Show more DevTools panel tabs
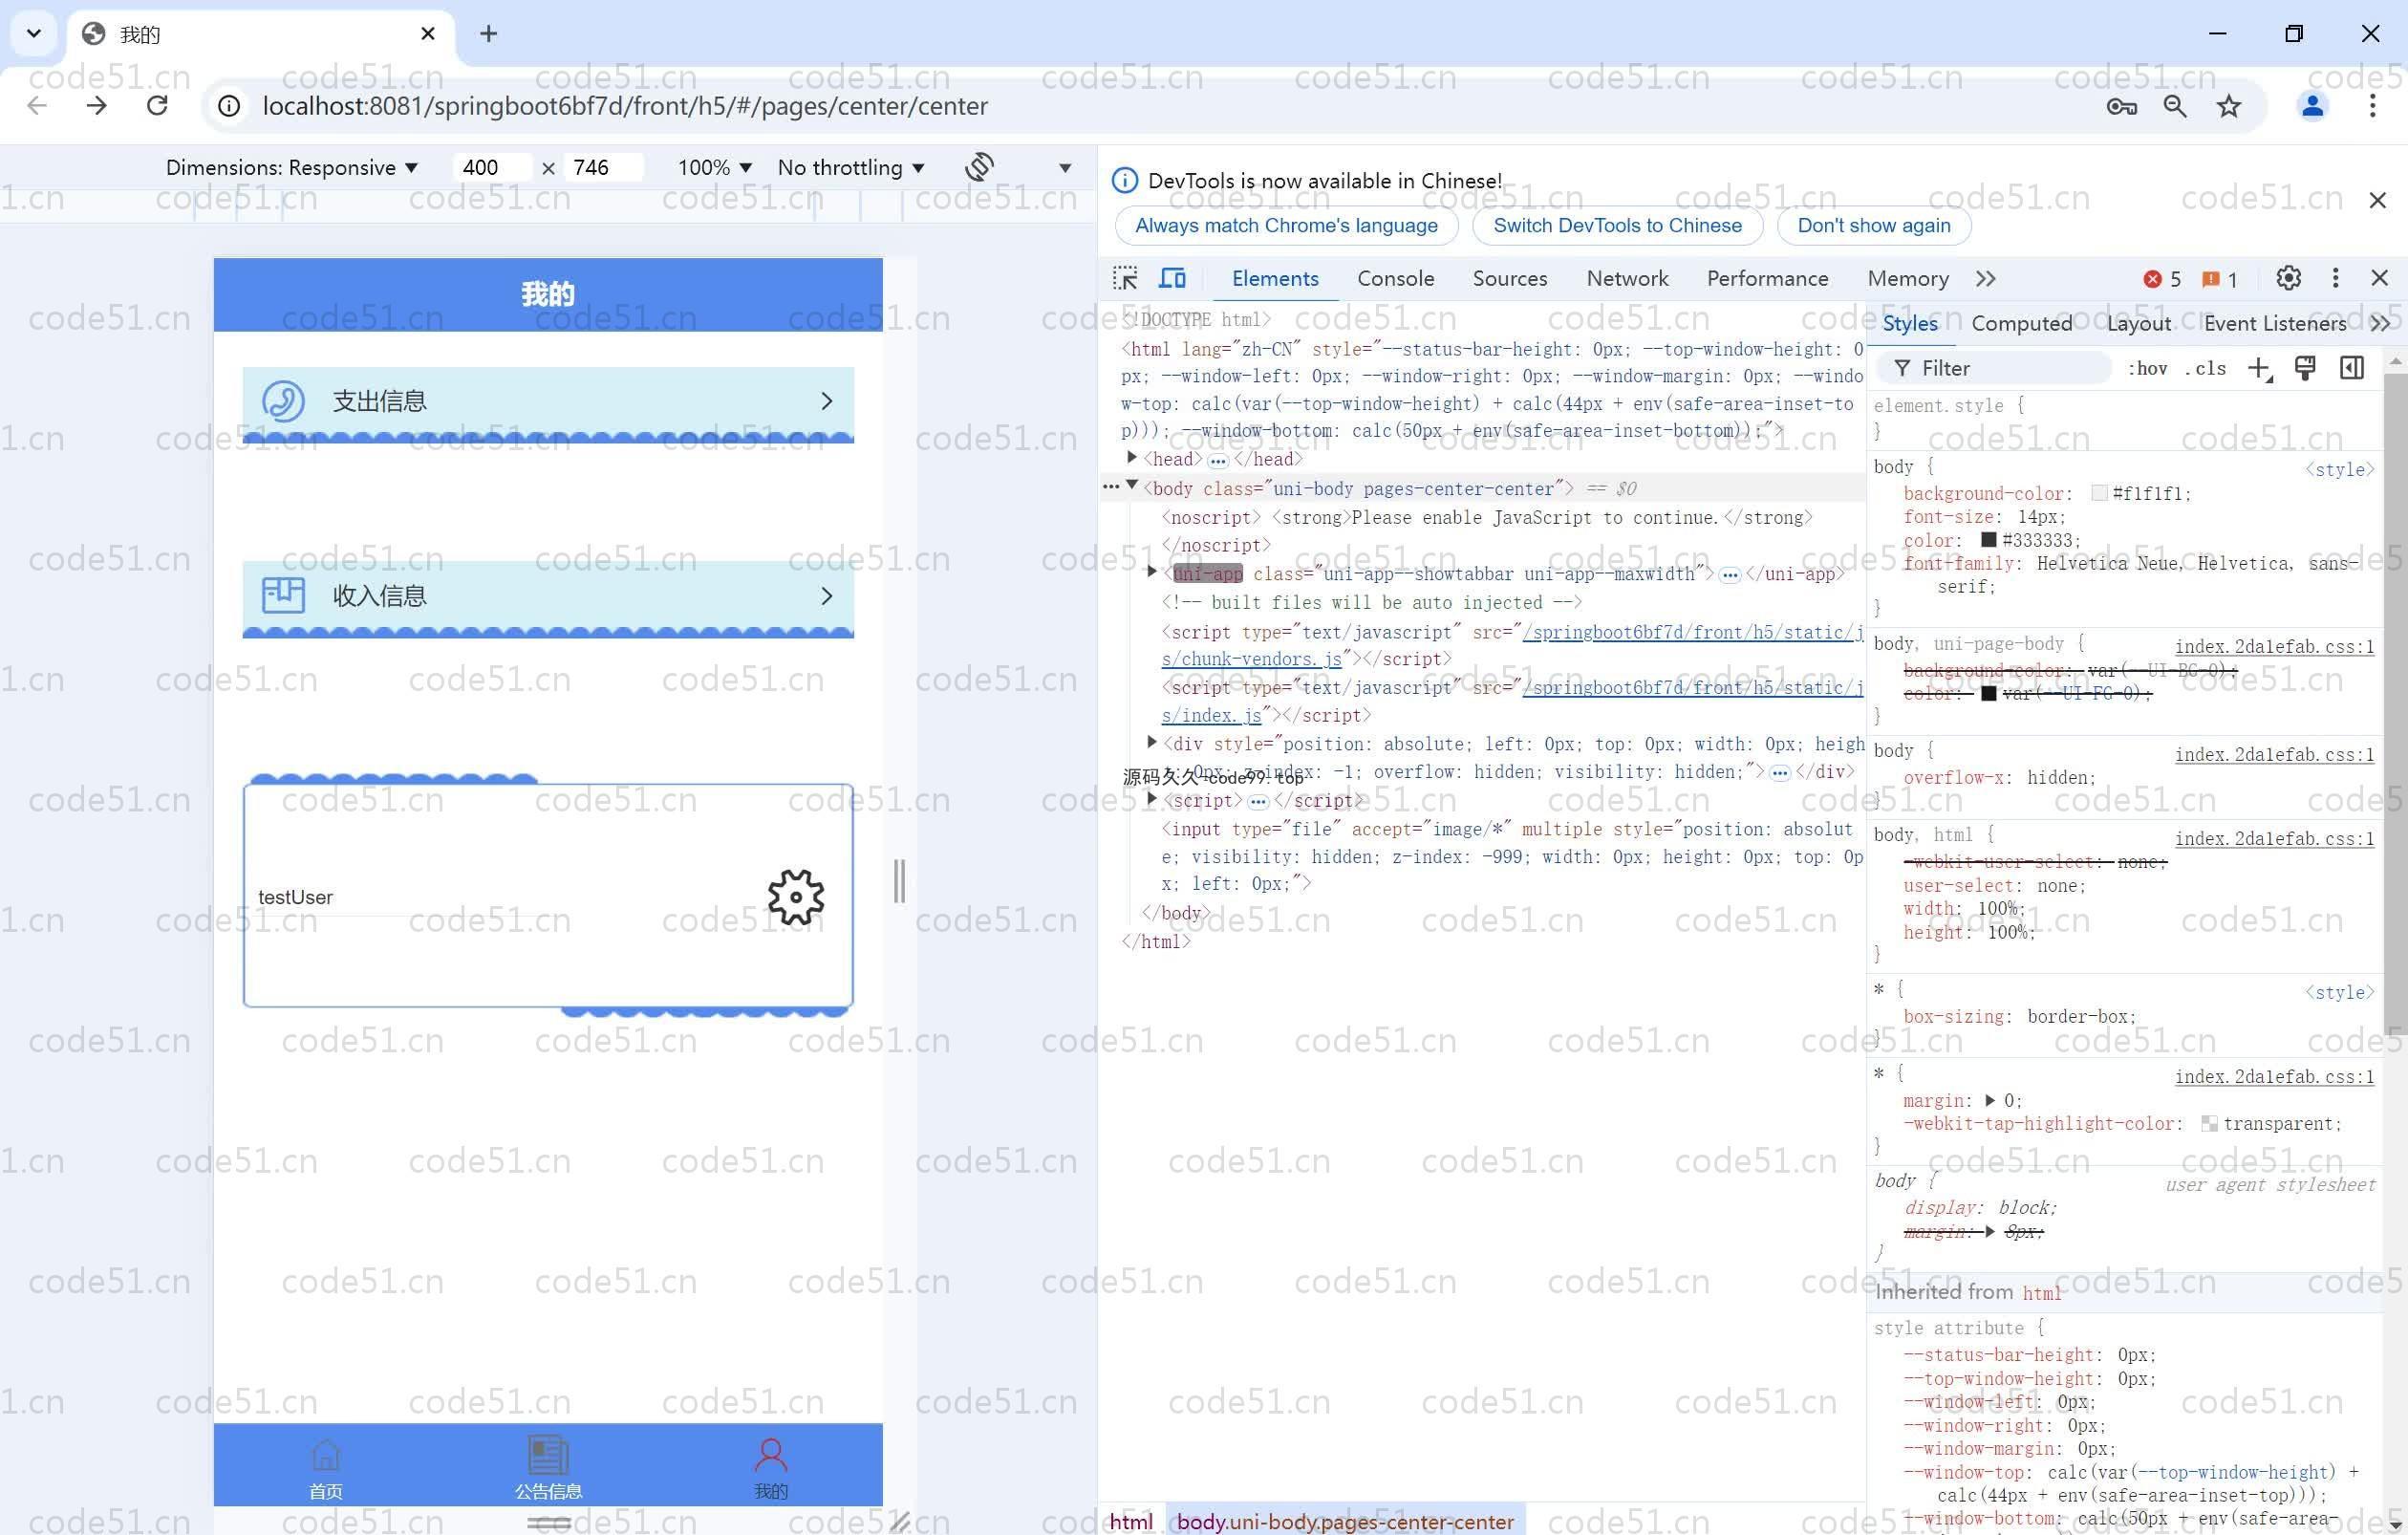2408x1535 pixels. [x=1986, y=279]
